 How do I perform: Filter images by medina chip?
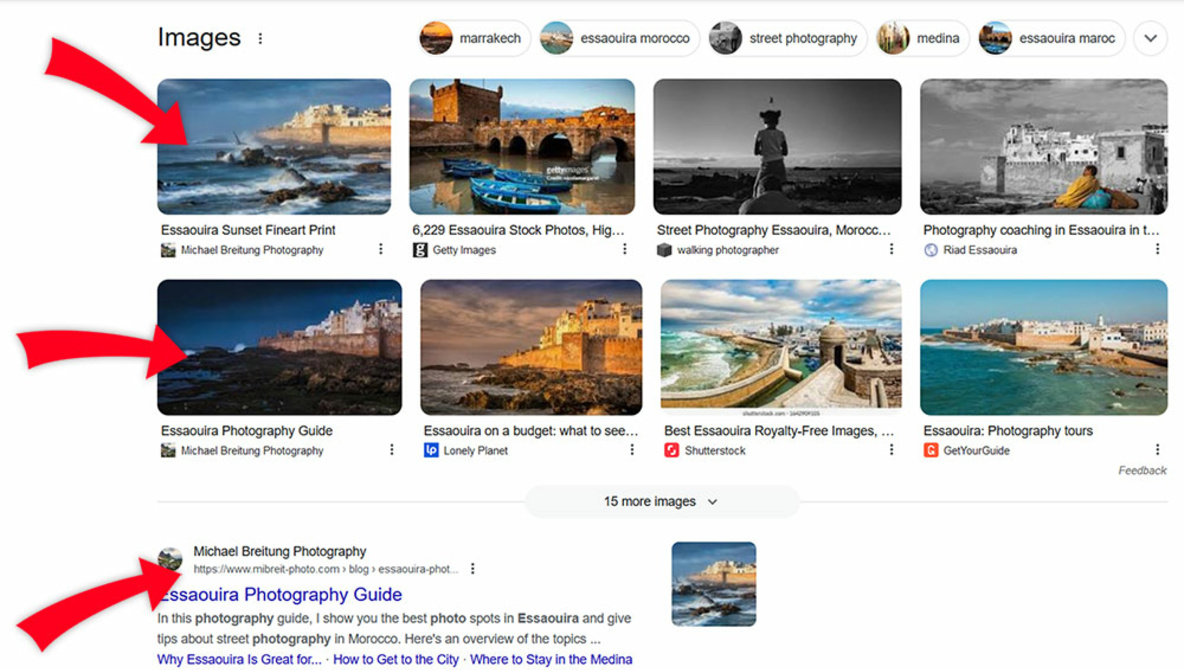coord(922,39)
